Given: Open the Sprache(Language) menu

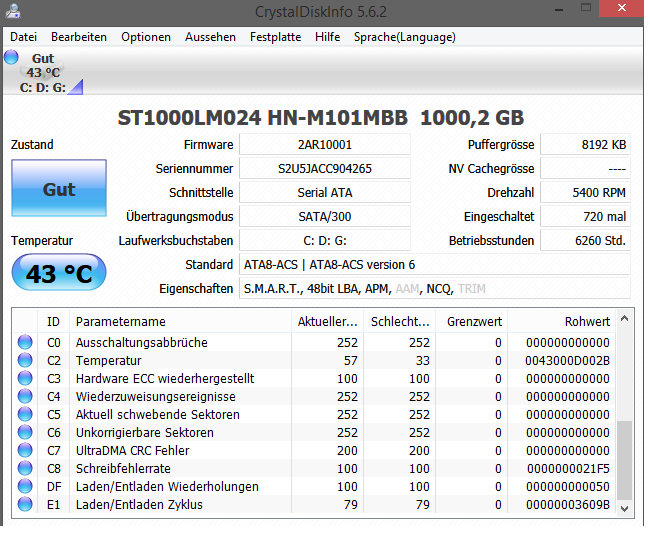Looking at the screenshot, I should (x=405, y=37).
